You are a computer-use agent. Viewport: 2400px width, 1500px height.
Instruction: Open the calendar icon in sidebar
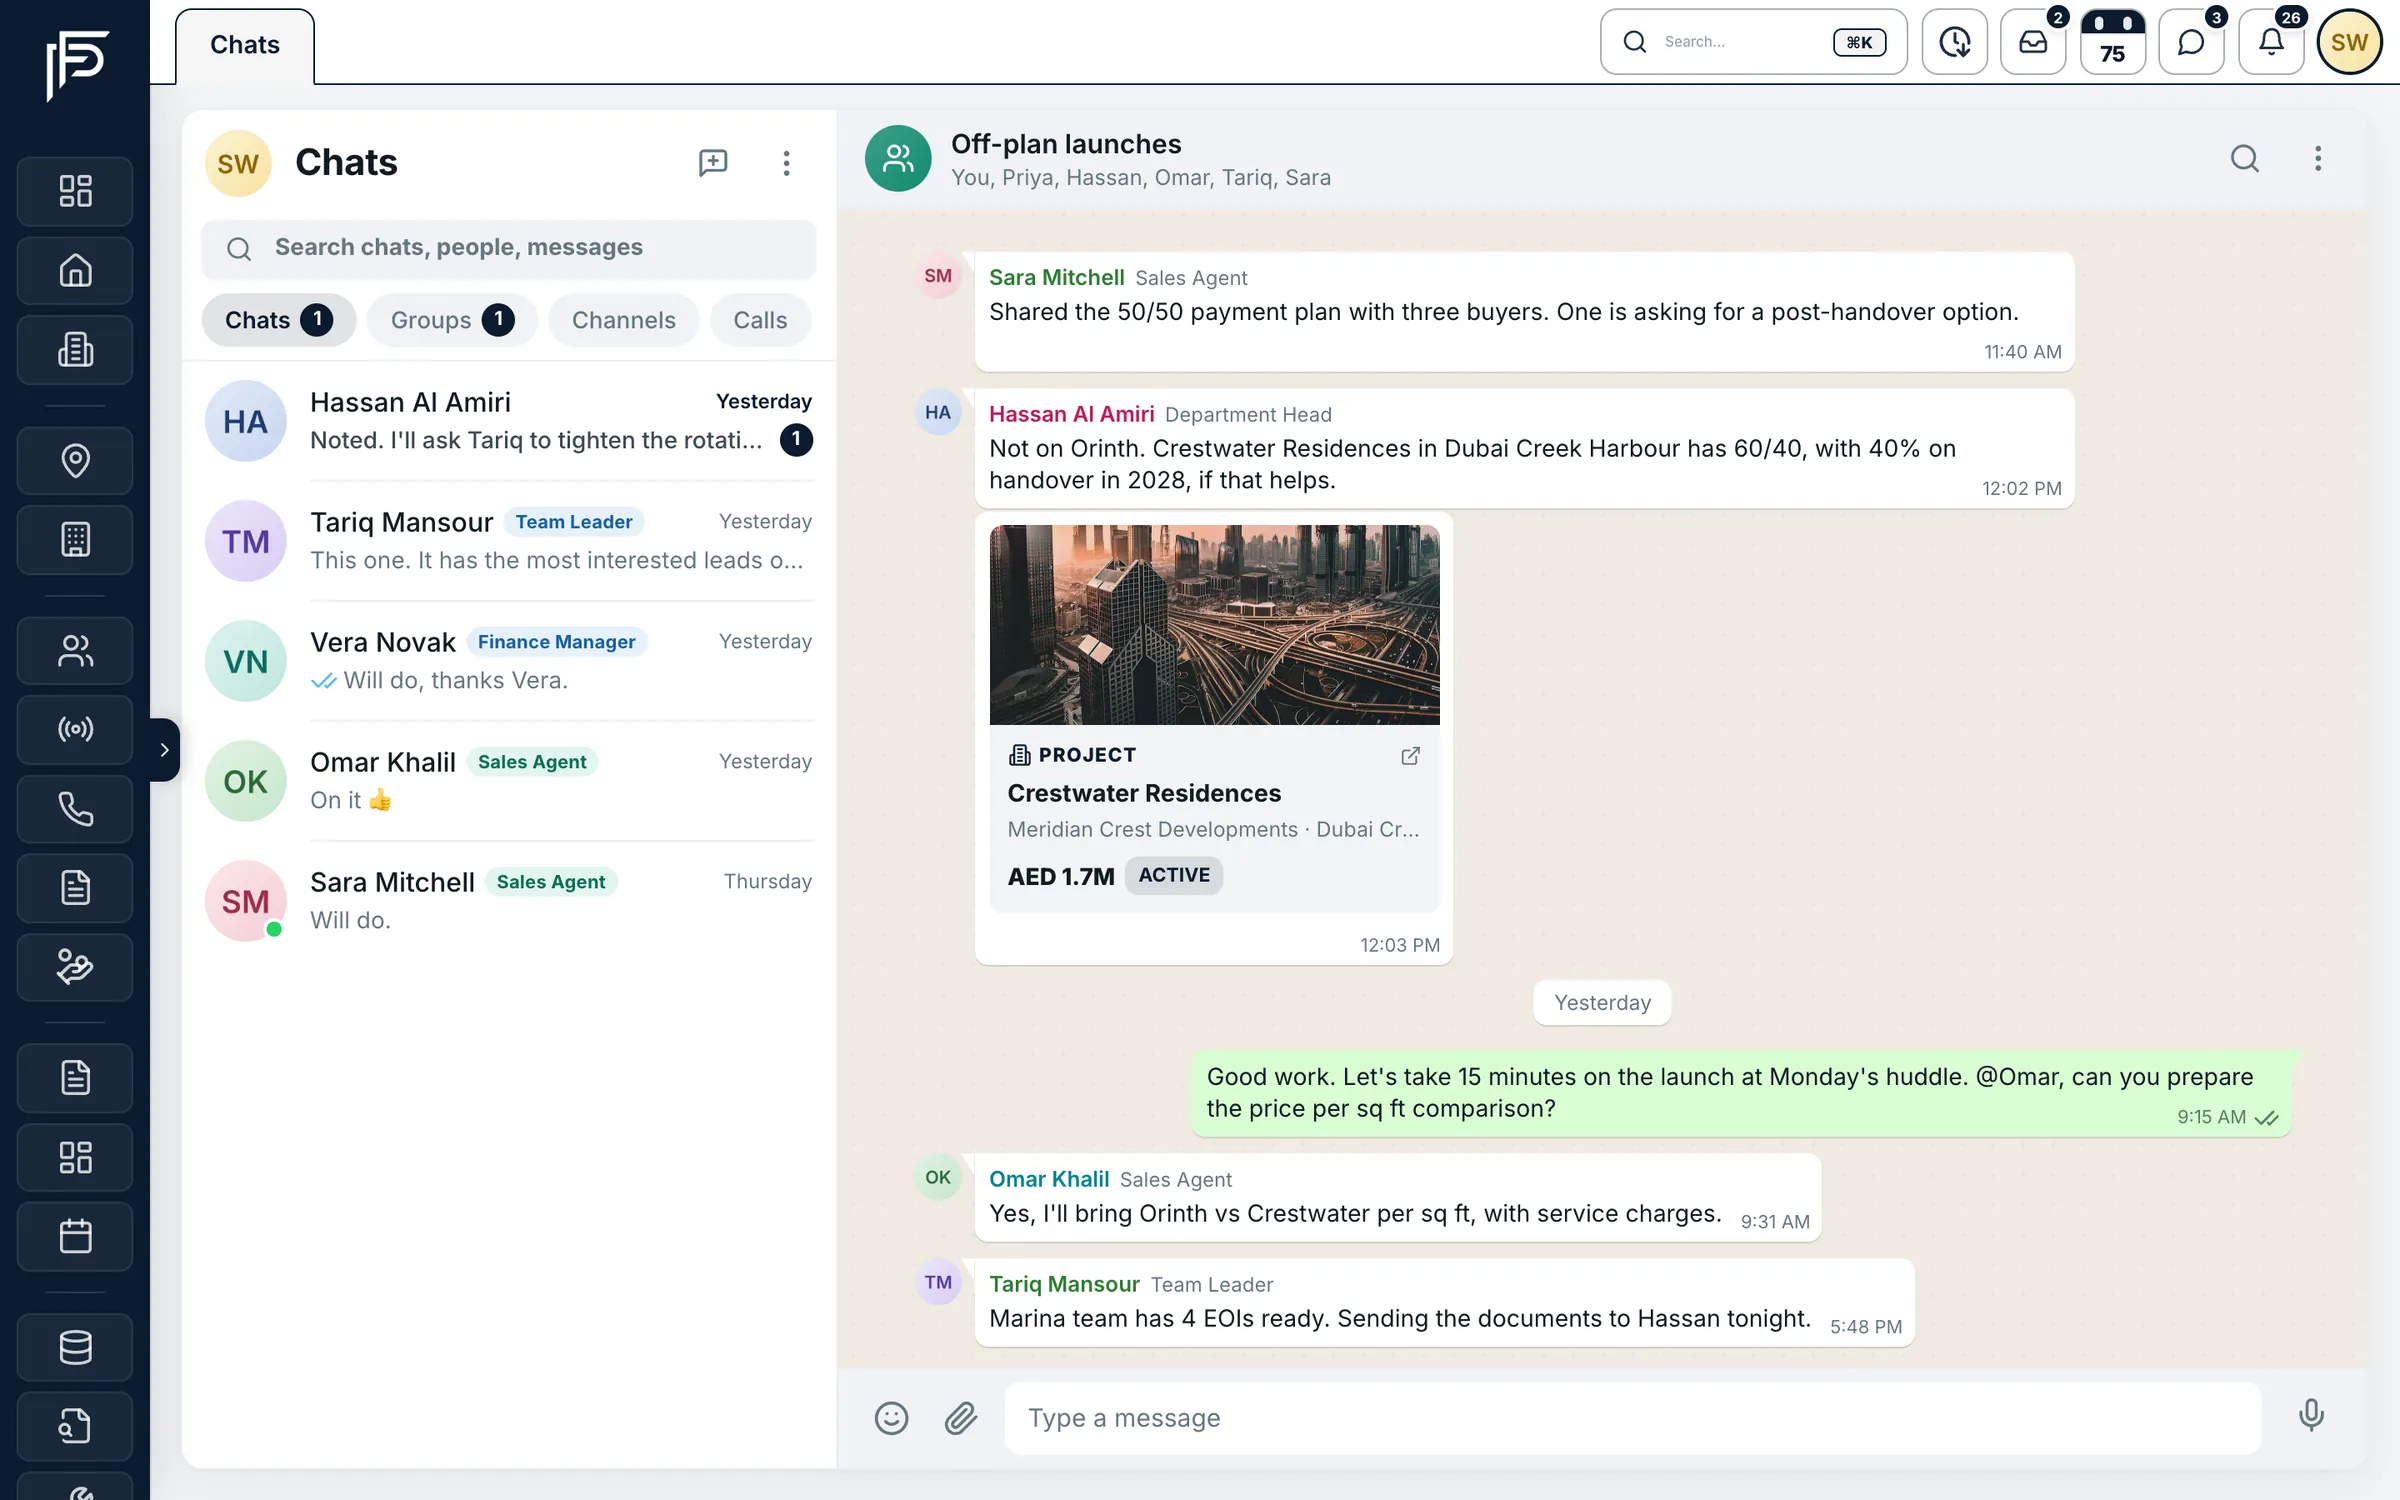[75, 1236]
